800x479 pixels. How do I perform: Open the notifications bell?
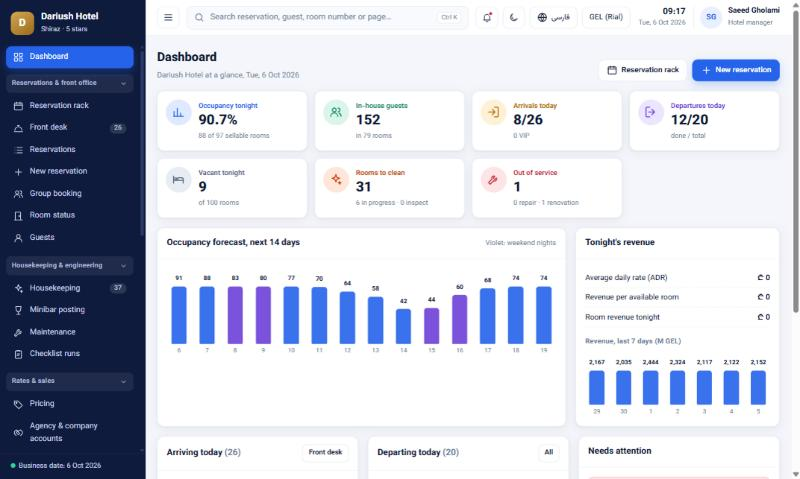pos(487,17)
